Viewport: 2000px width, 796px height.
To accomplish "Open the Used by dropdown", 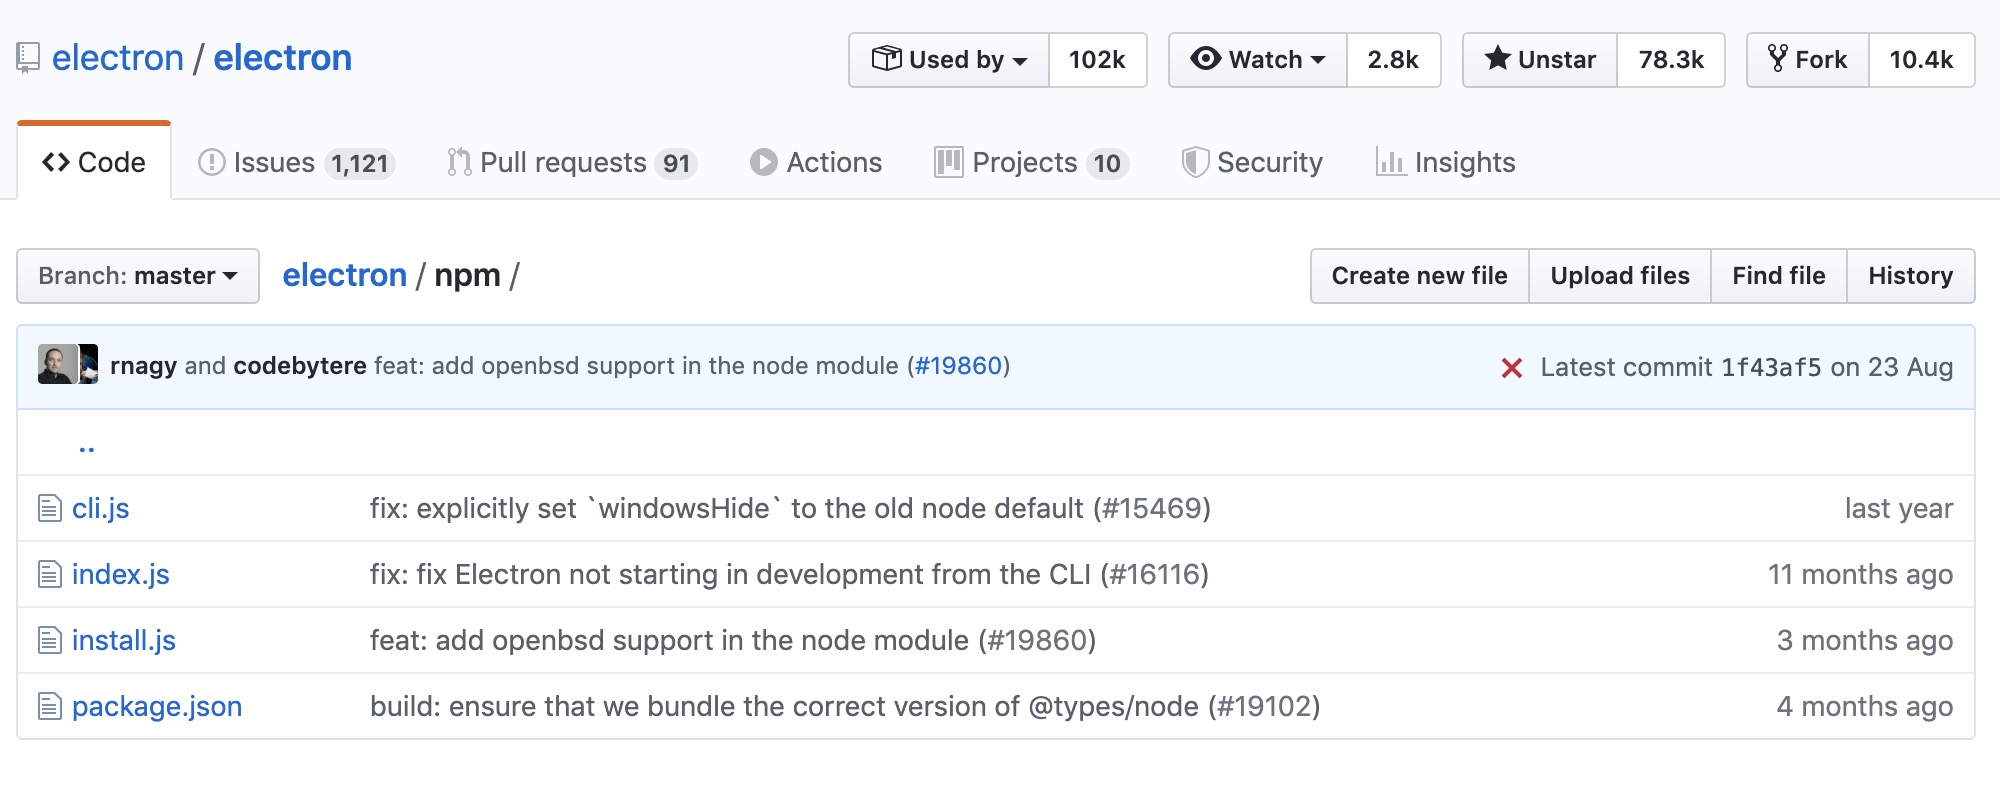I will (949, 60).
